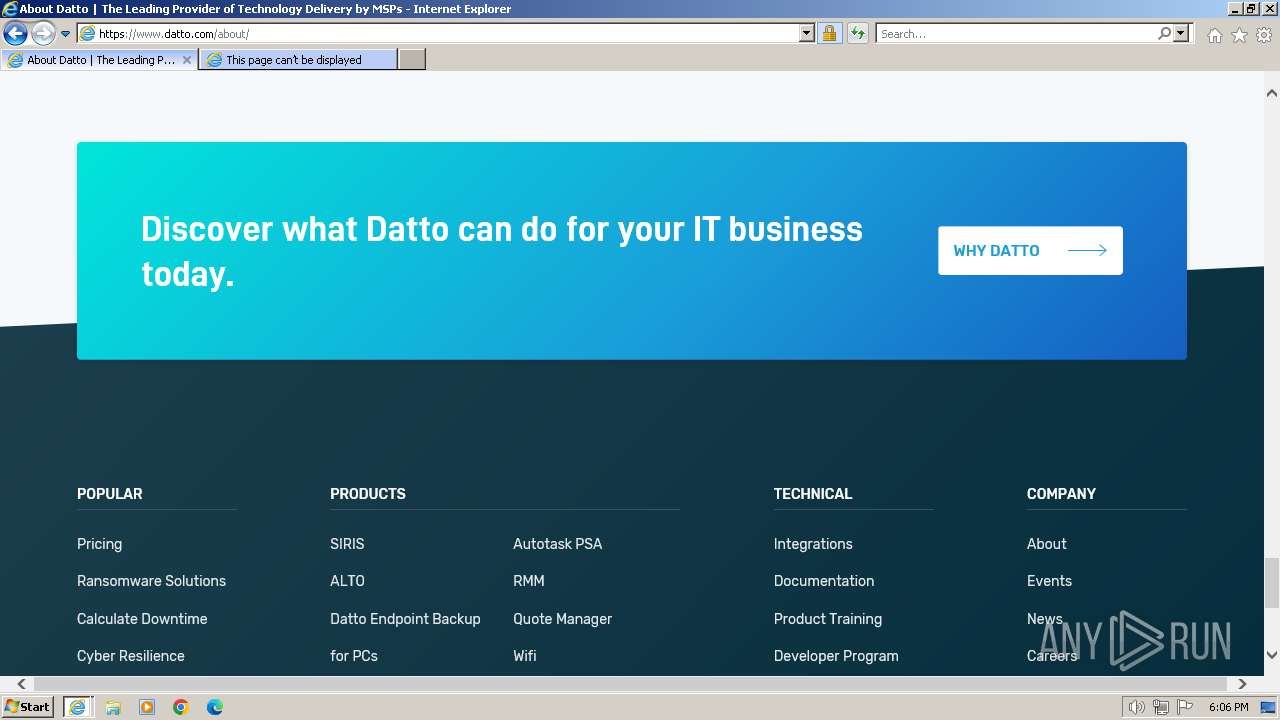The image size is (1280, 720).
Task: Open File Explorer from taskbar
Action: coord(113,707)
